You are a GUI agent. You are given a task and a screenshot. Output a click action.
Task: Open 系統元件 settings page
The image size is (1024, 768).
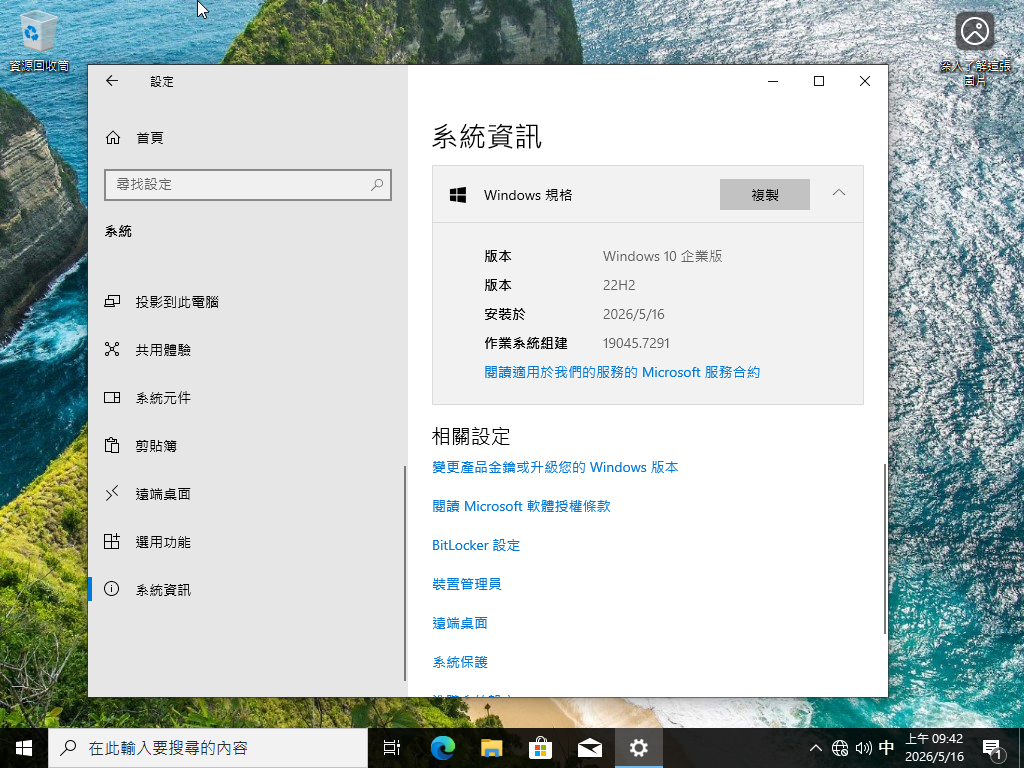(x=247, y=398)
